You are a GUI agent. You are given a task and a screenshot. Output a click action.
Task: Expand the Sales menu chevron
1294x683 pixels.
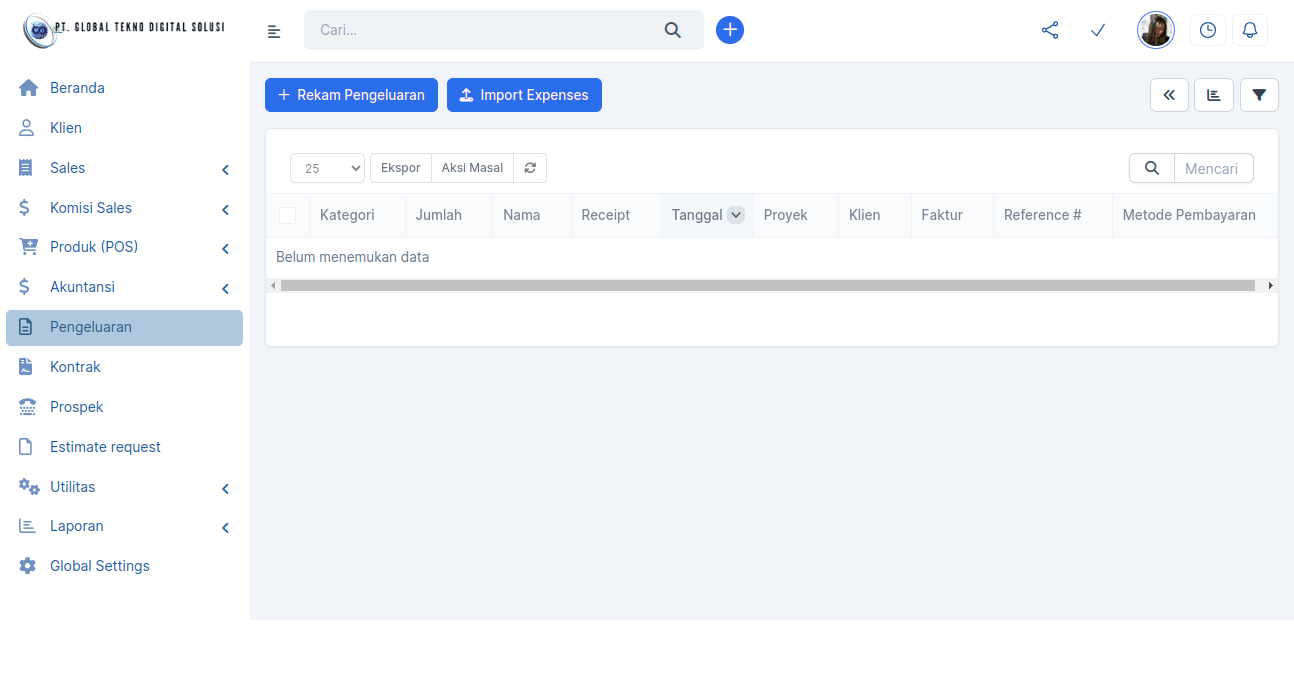click(225, 170)
